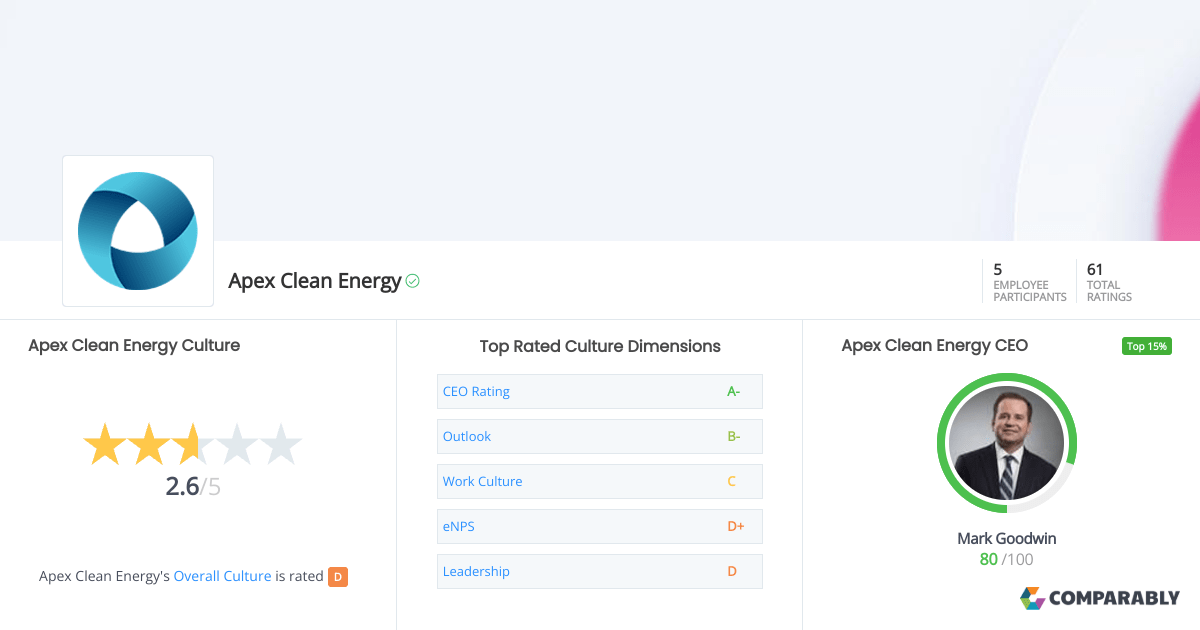The height and width of the screenshot is (630, 1200).
Task: Click the green verified checkmark badge
Action: [412, 281]
